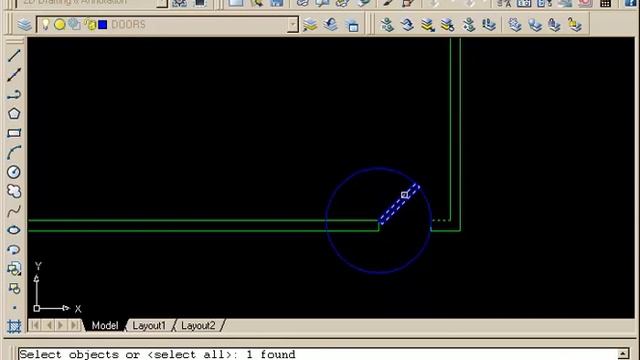Click Change to Current Layer icon
This screenshot has width=640, height=360.
point(407,25)
